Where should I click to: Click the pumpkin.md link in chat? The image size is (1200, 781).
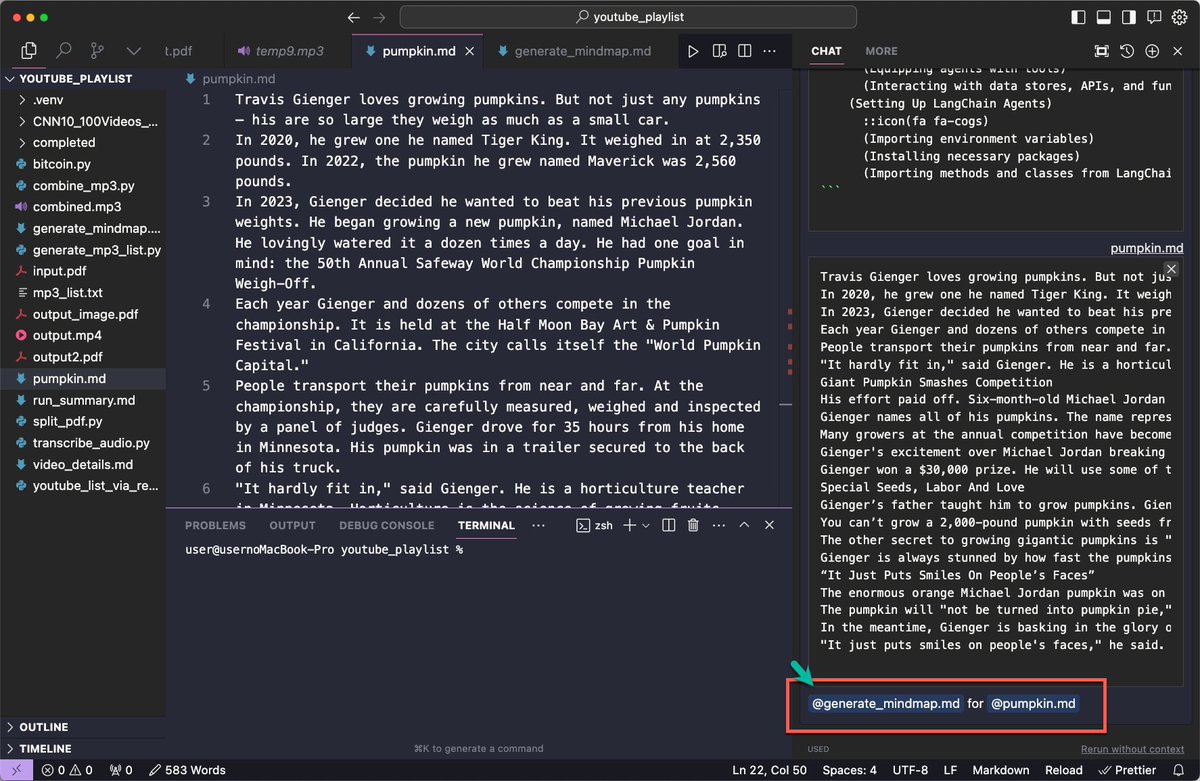(x=1147, y=248)
